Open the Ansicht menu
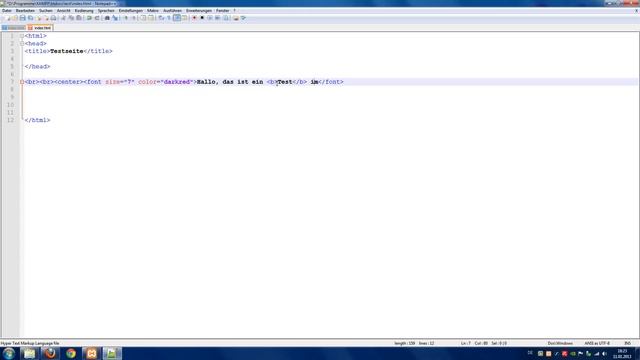The height and width of the screenshot is (360, 640). [63, 11]
